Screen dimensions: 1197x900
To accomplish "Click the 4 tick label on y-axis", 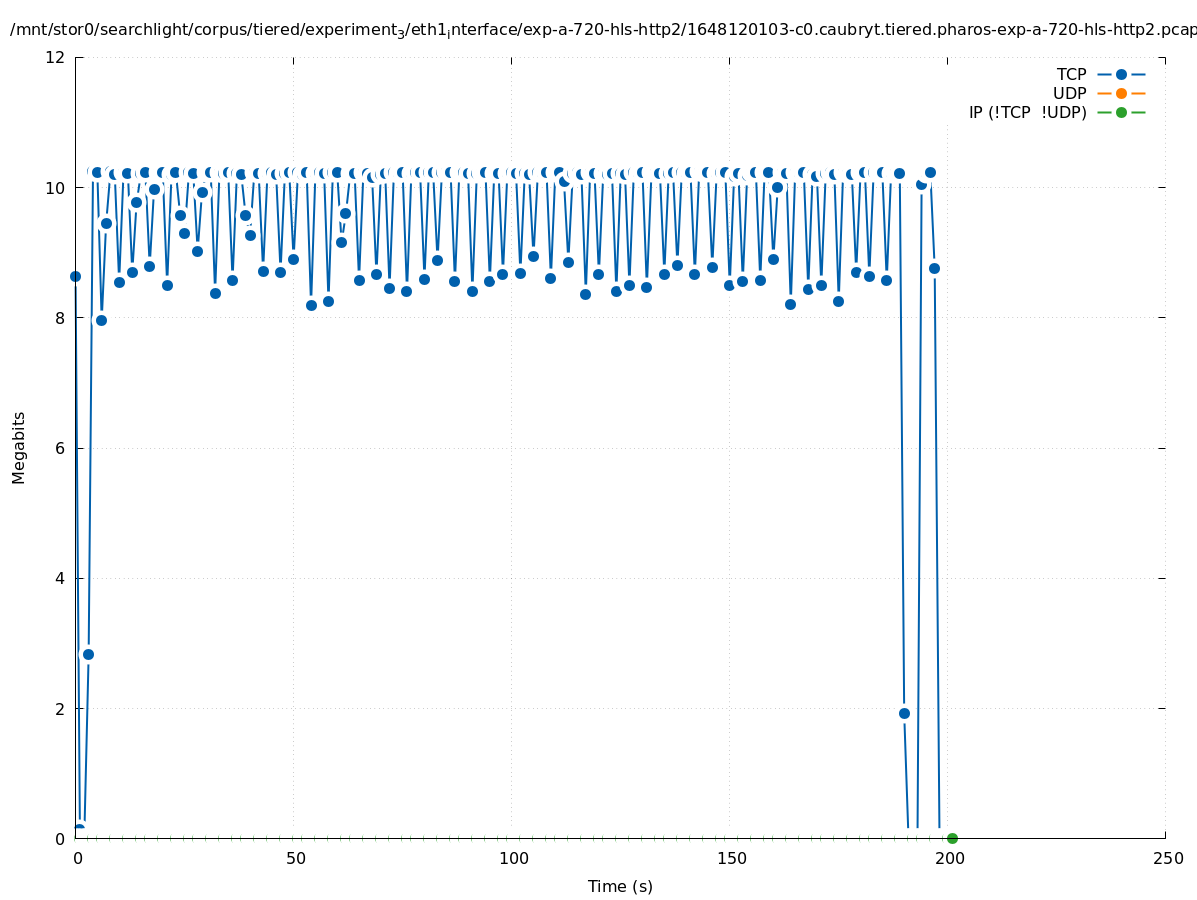I will [60, 578].
